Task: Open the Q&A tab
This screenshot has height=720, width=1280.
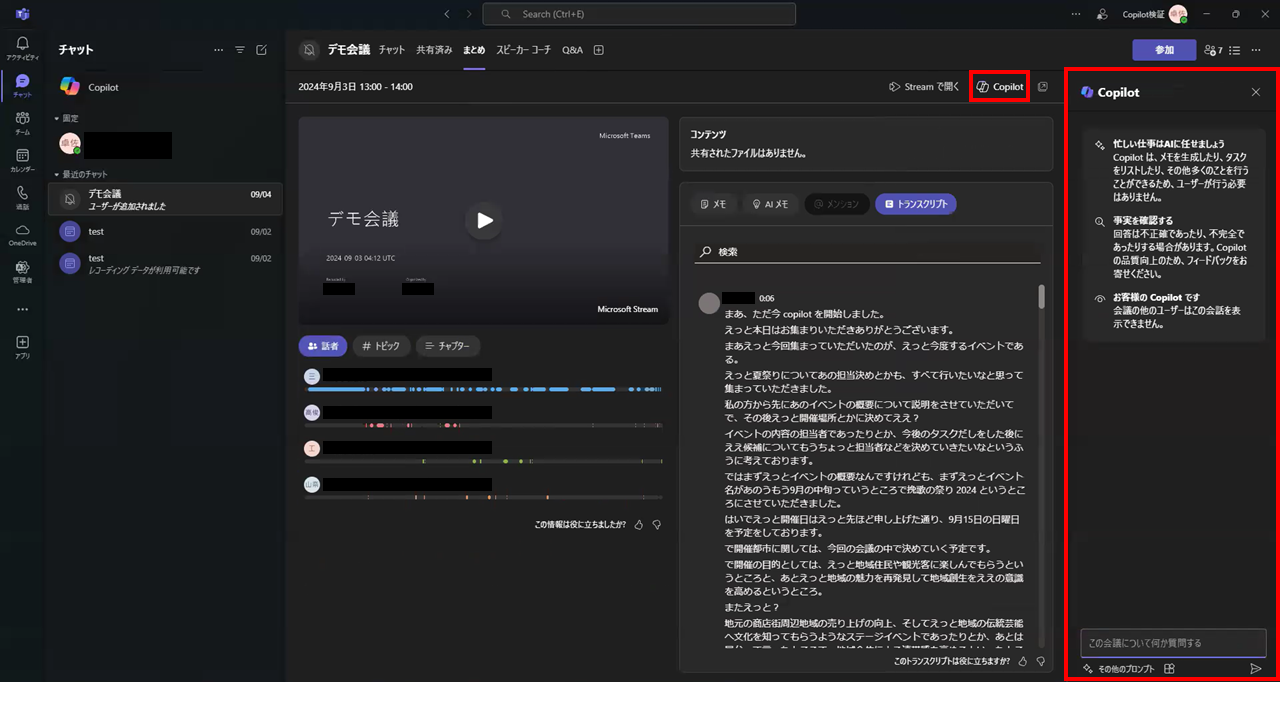Action: pyautogui.click(x=572, y=50)
